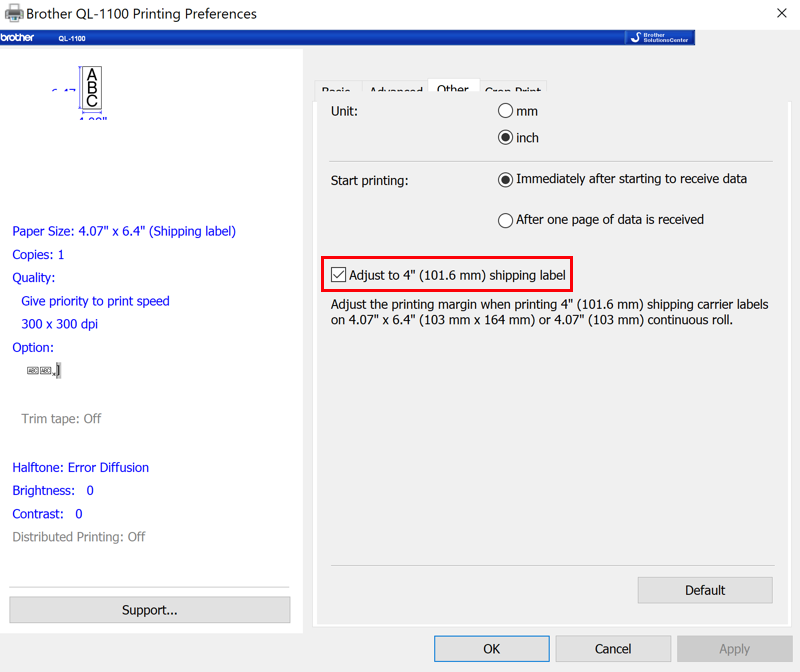The height and width of the screenshot is (672, 800).
Task: Click the Brightness: 0 setting
Action: [x=53, y=490]
